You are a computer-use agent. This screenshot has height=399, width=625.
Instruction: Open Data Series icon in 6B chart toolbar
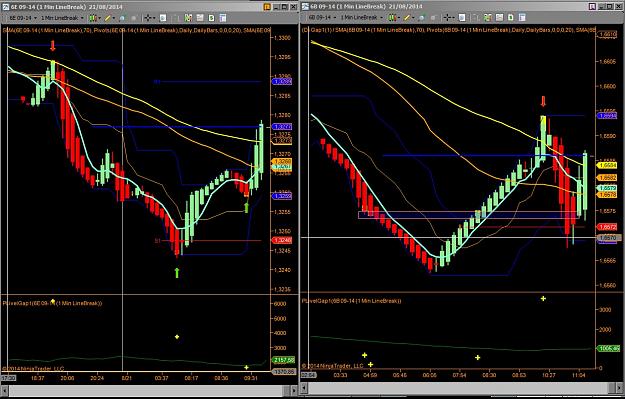(x=499, y=18)
